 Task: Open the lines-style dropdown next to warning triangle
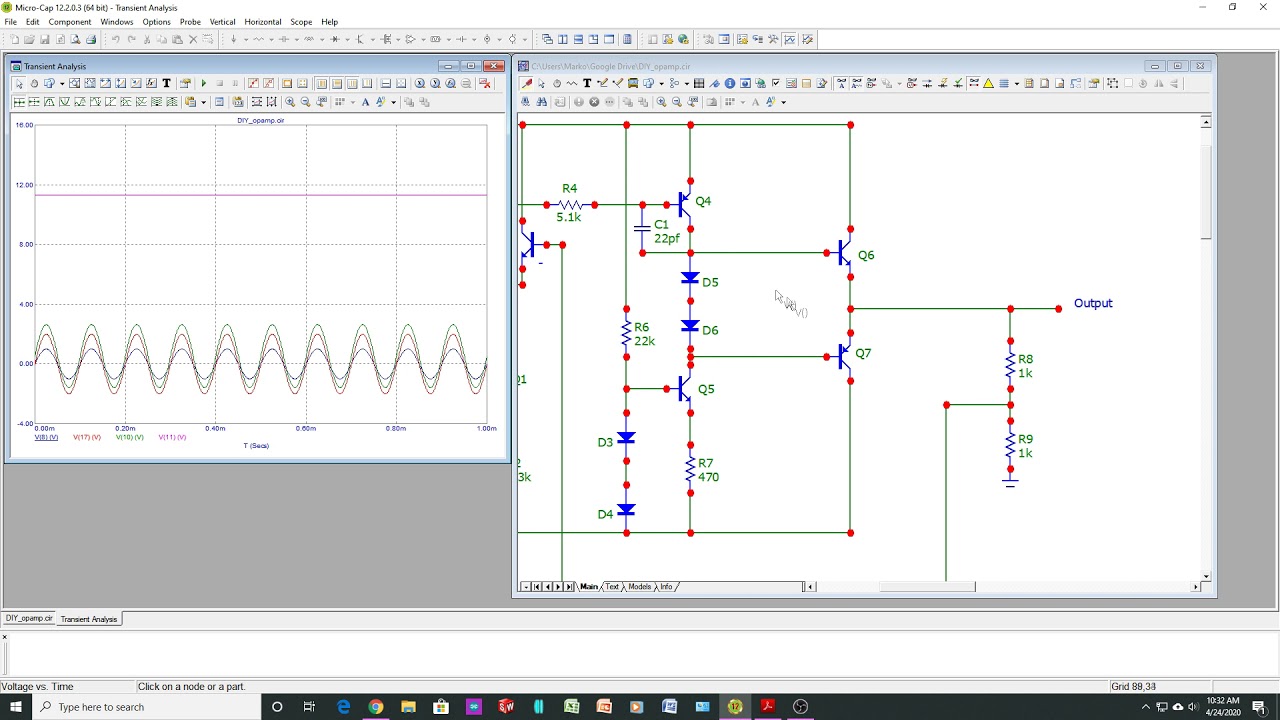click(x=1017, y=83)
